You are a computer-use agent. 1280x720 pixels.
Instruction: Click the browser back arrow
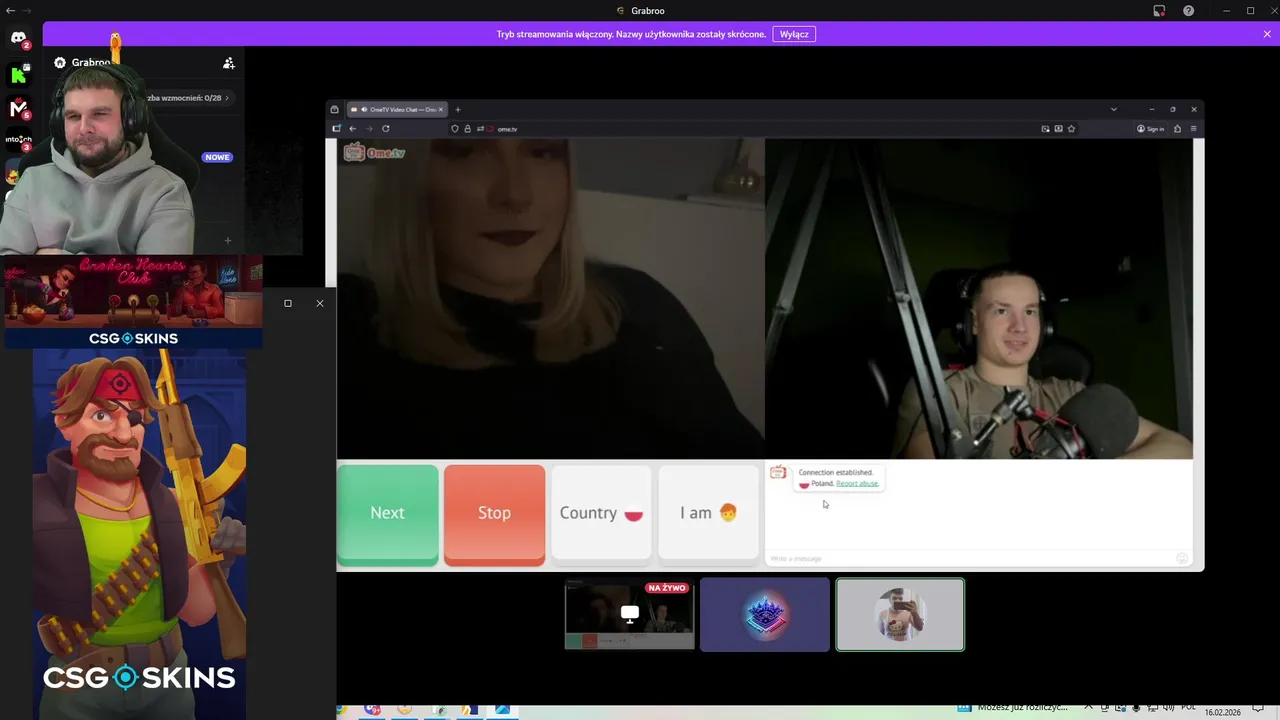coord(353,129)
